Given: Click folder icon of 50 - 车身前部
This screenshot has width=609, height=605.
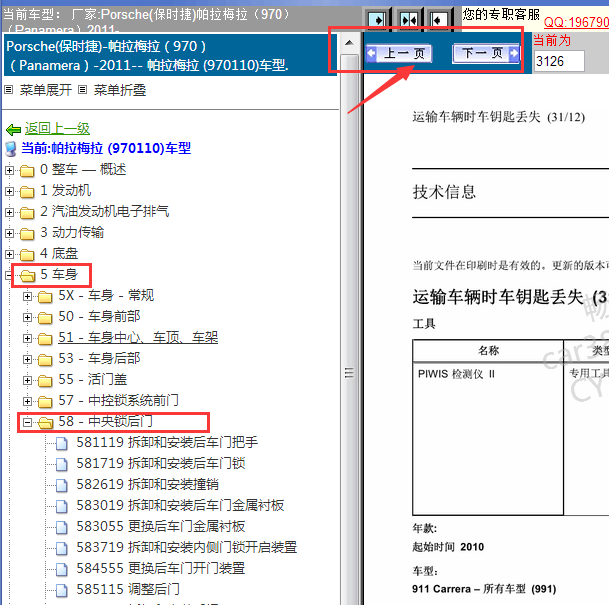Looking at the screenshot, I should click(x=45, y=318).
